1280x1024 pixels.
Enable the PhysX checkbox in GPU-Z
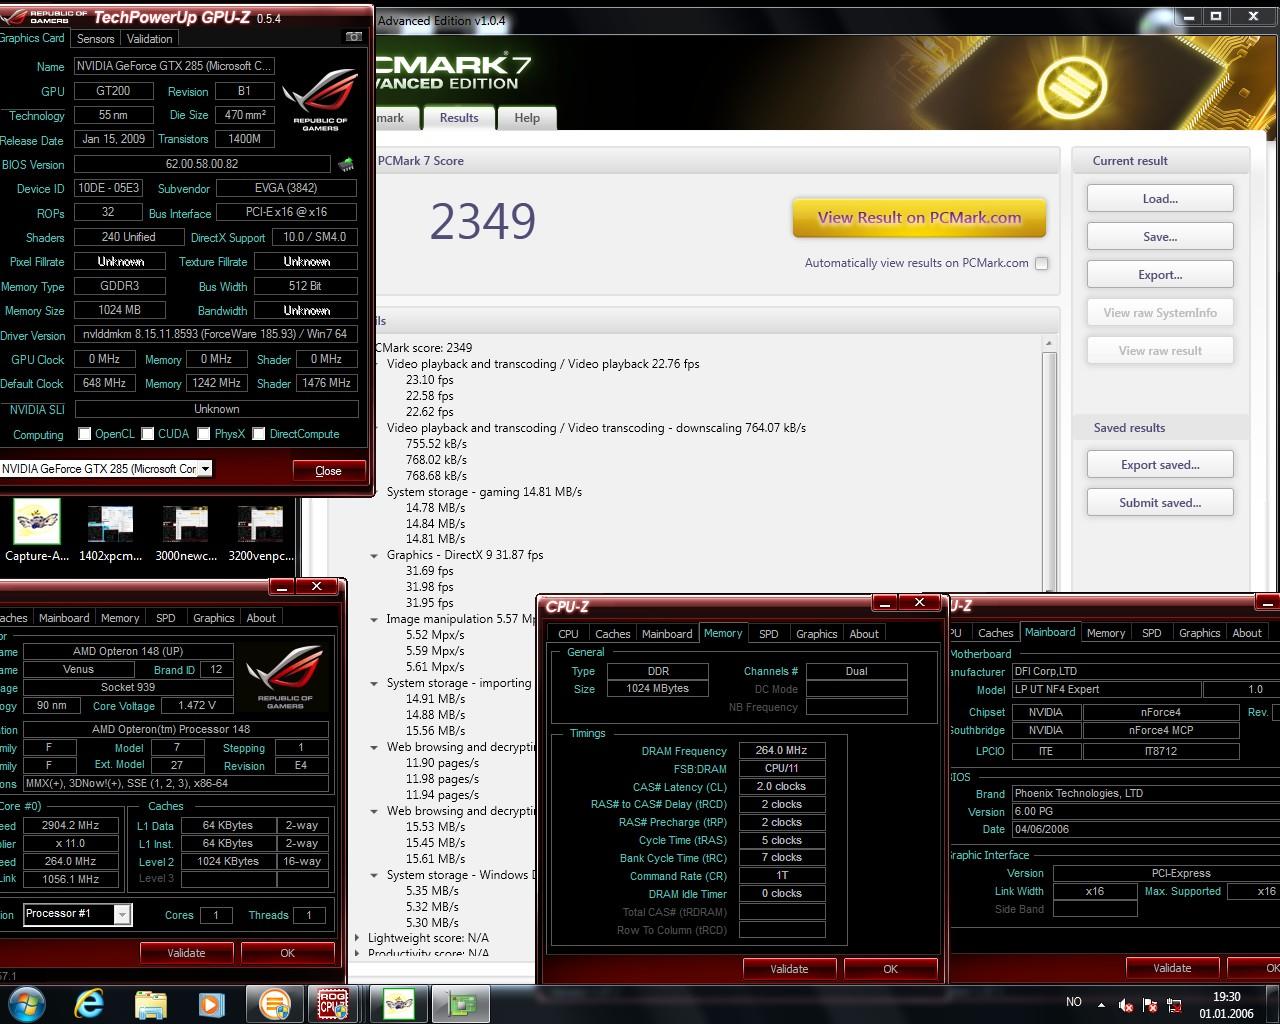tap(204, 434)
